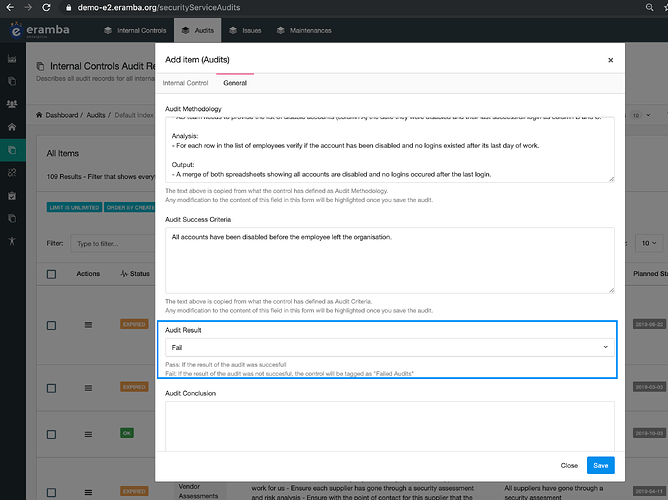
Task: Click the Actions column header
Action: pos(88,274)
